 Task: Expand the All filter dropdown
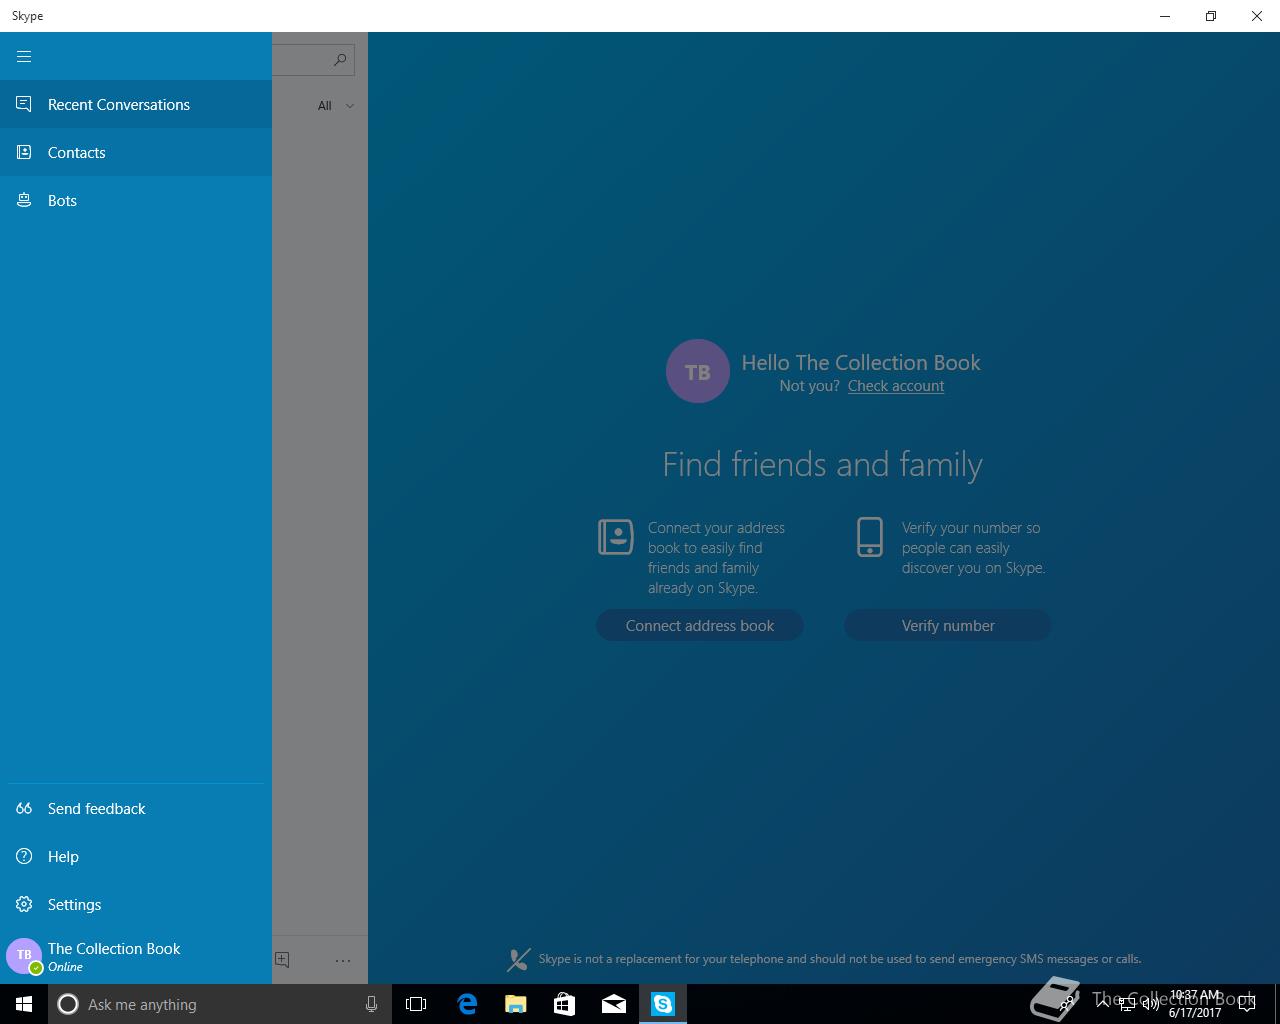tap(336, 105)
